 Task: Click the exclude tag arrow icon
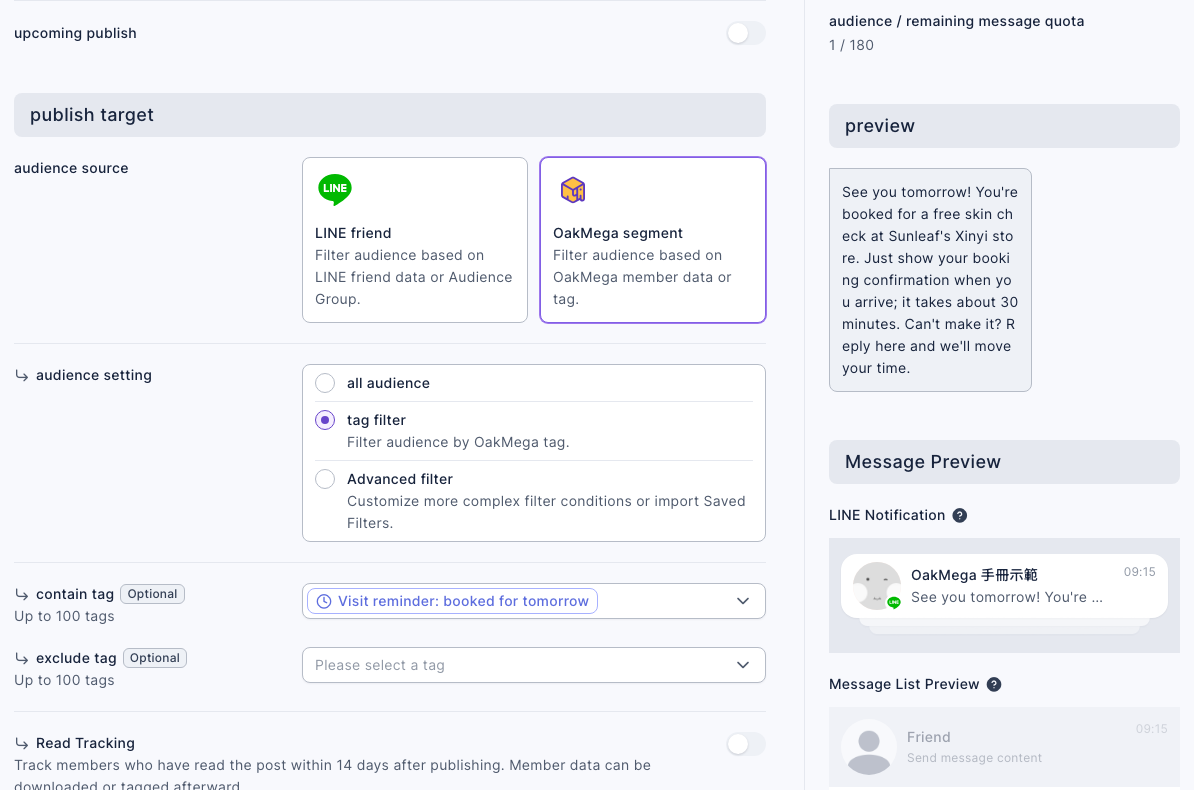click(22, 659)
